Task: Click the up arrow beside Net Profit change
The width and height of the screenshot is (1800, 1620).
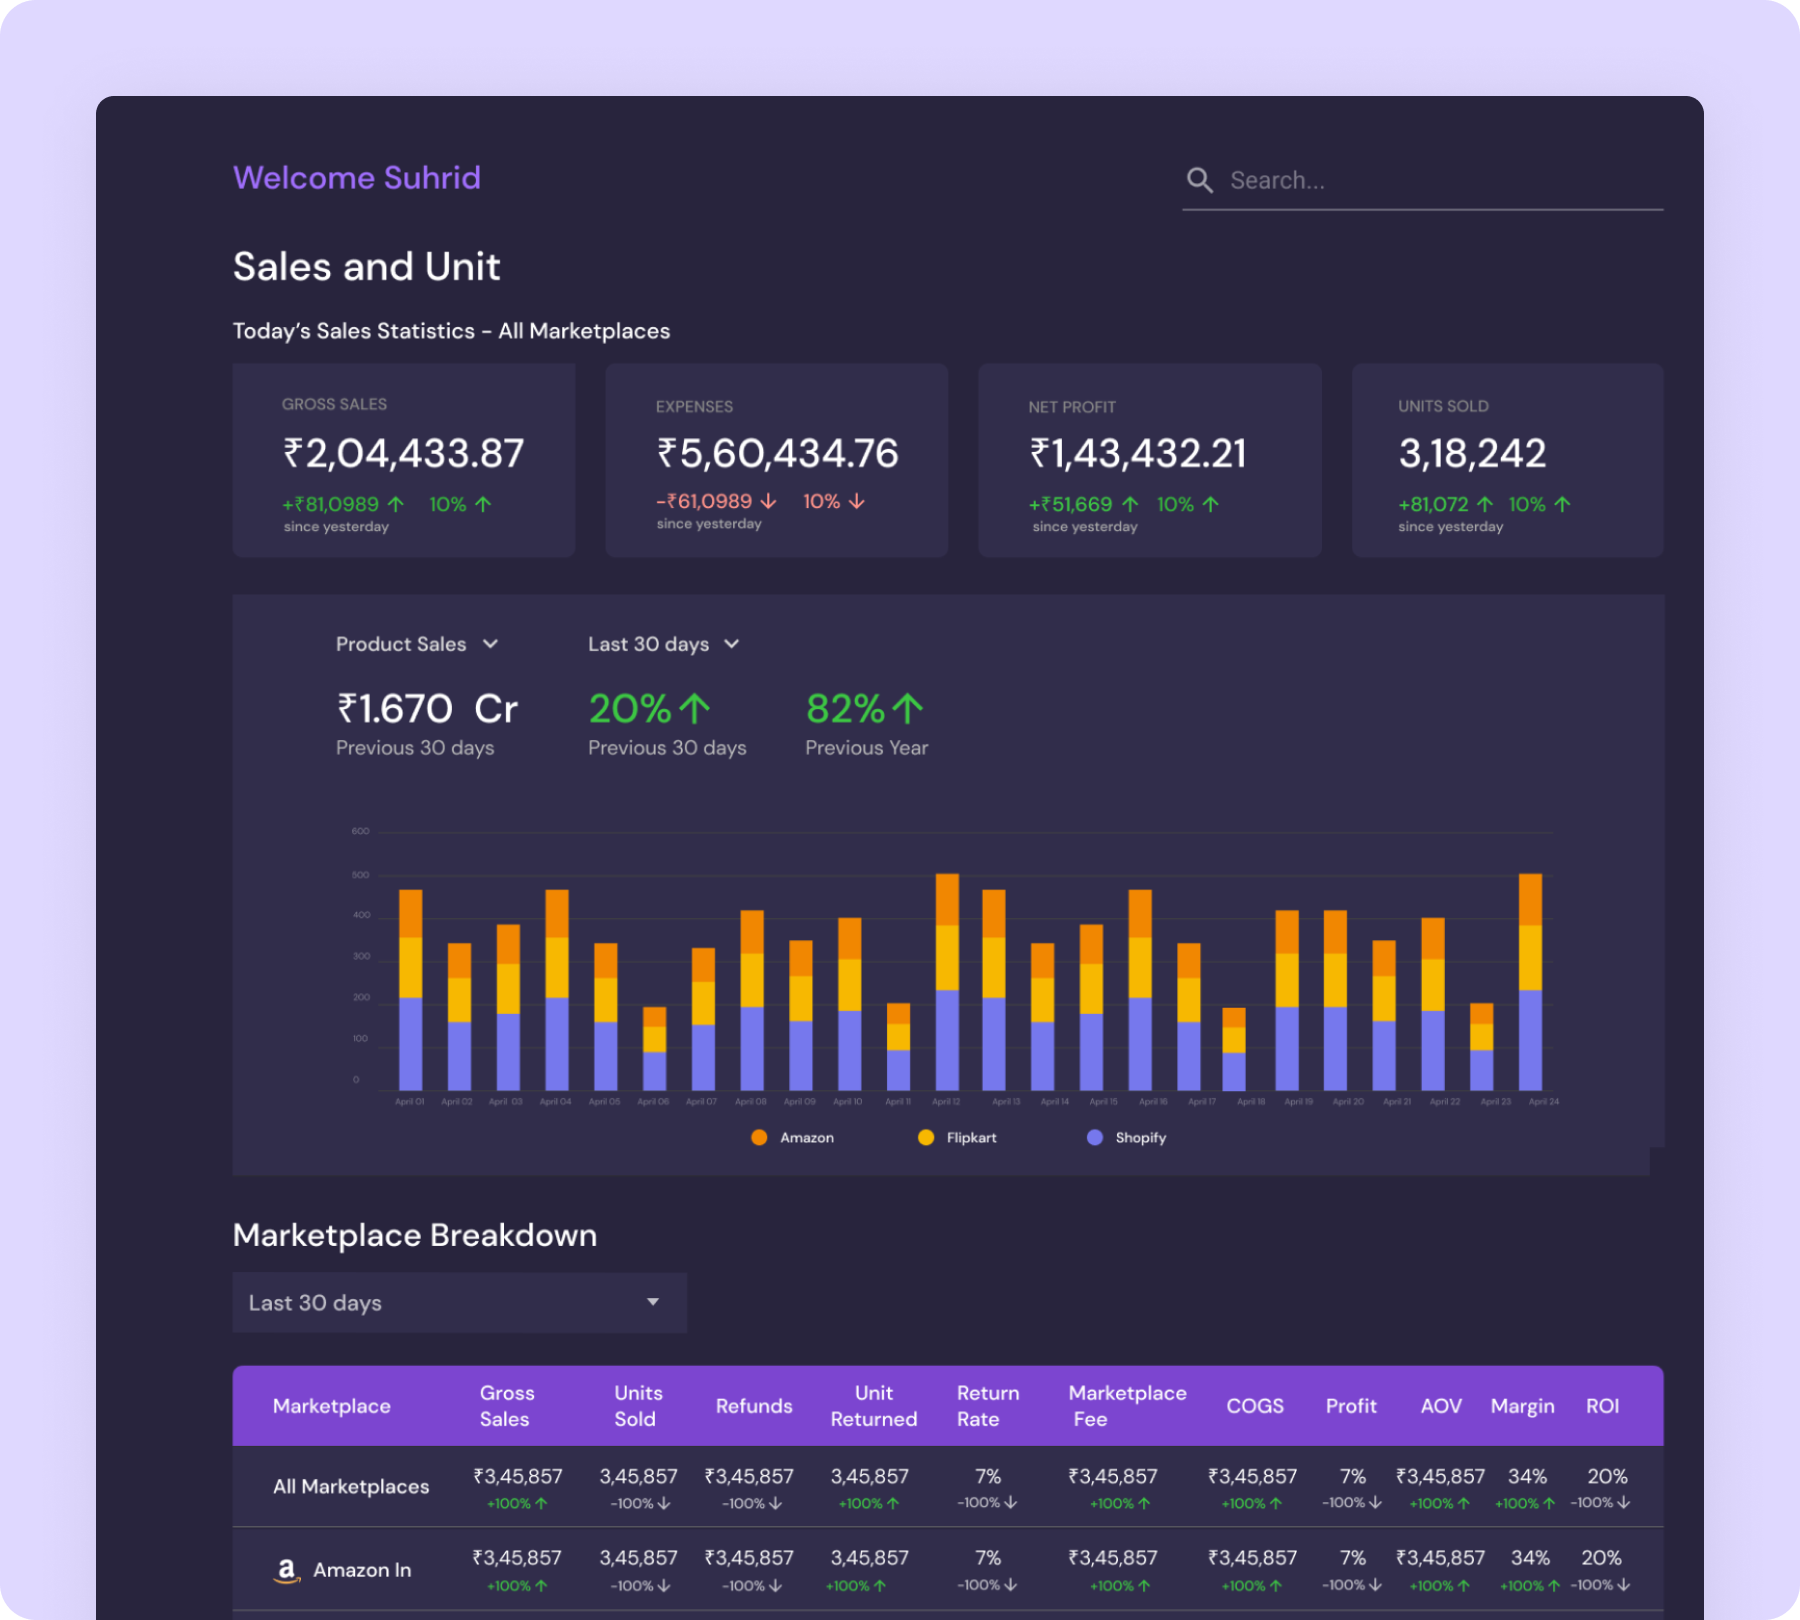Action: pyautogui.click(x=1129, y=504)
